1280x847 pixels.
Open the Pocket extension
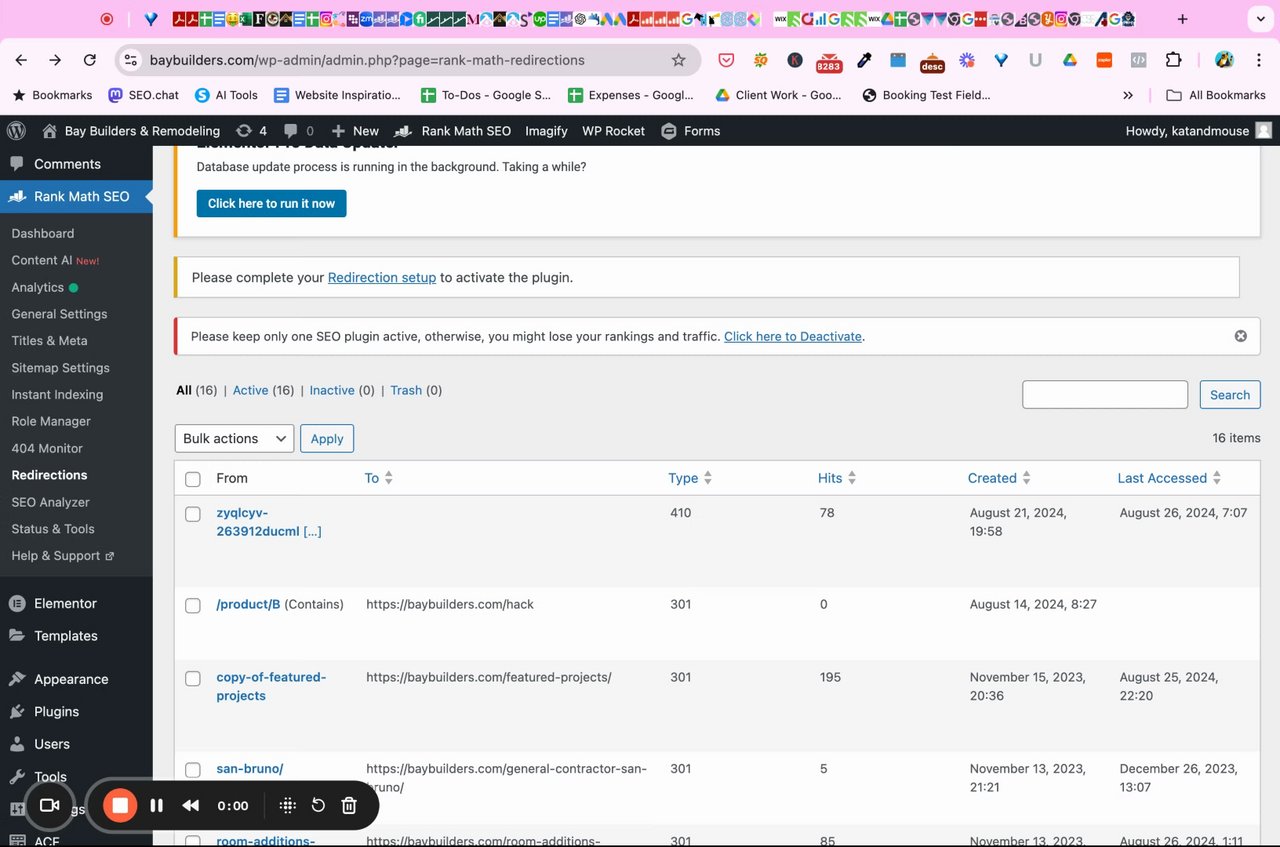(726, 60)
